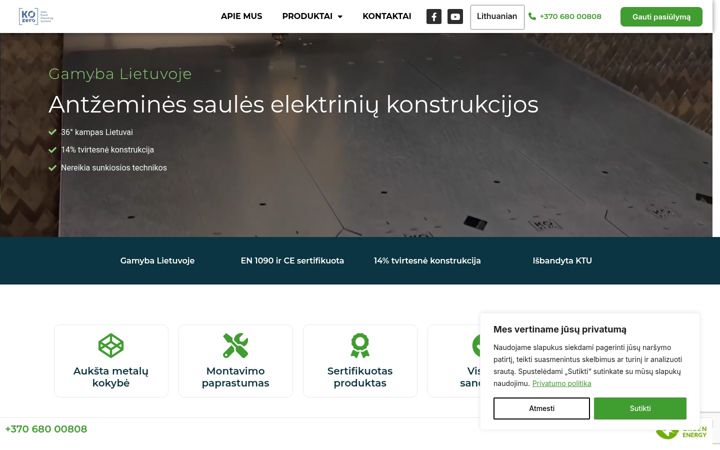Click the Sertifikuotas produktas card title

(x=360, y=377)
